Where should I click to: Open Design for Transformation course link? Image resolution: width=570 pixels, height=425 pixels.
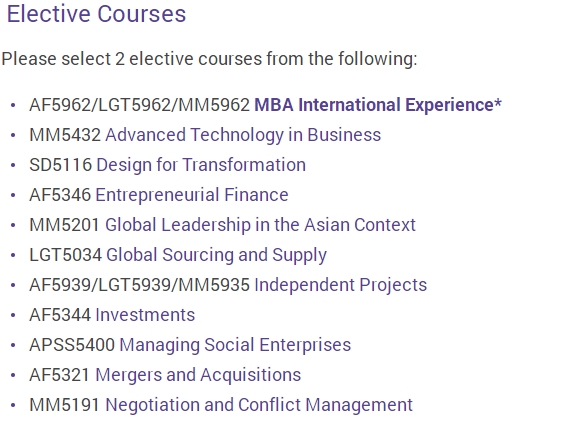coord(201,165)
